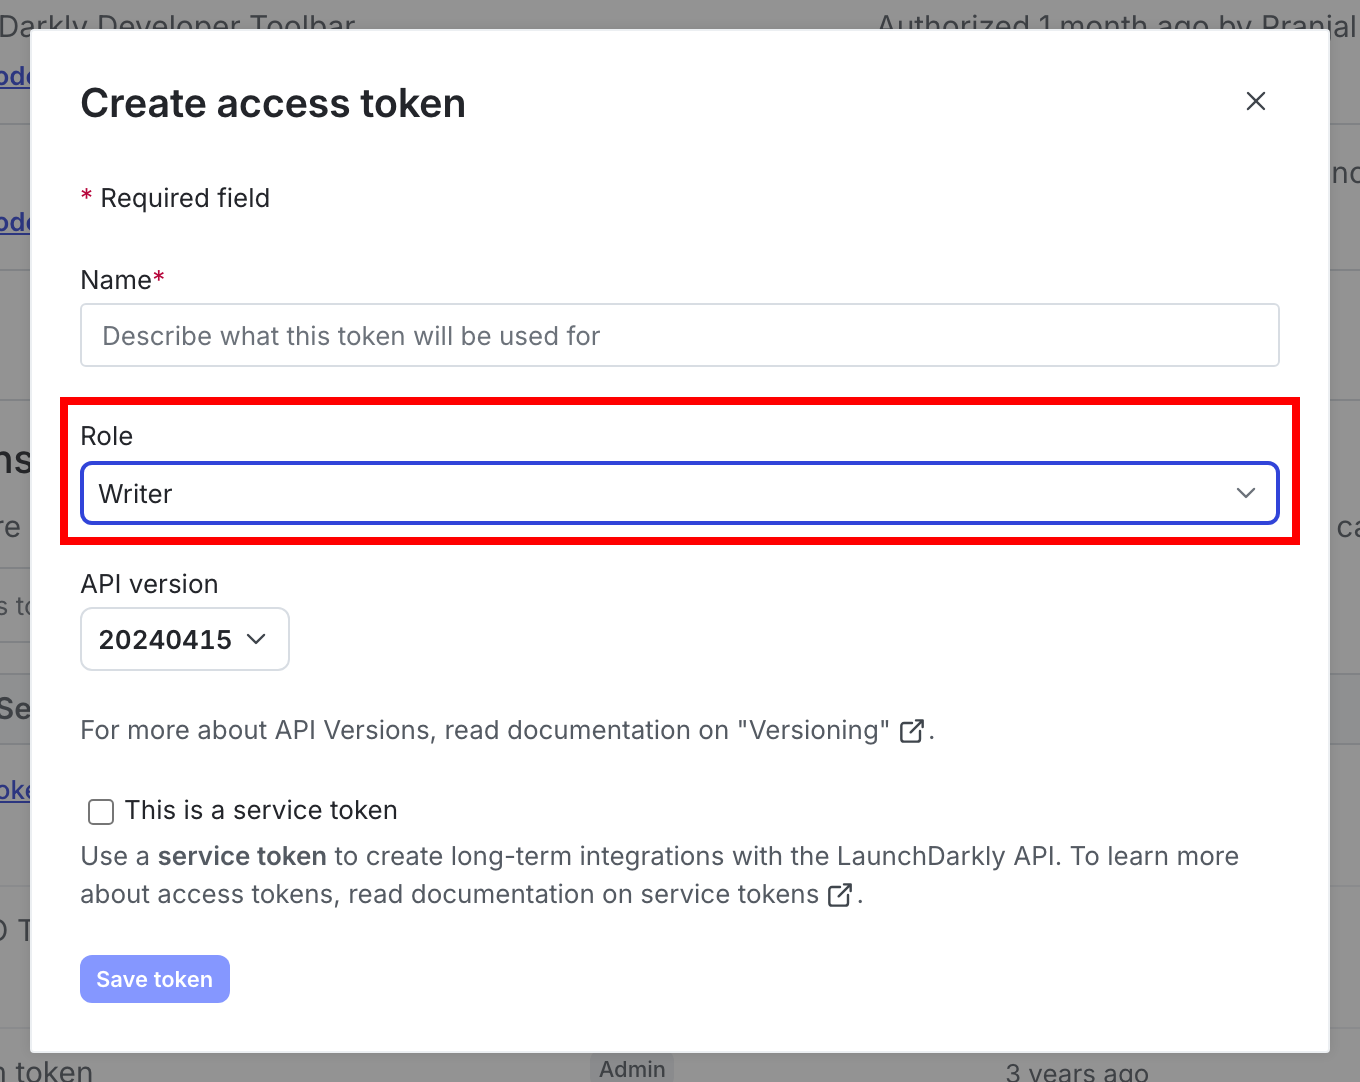The height and width of the screenshot is (1082, 1360).
Task: Click the Admin label at the bottom
Action: 632,1068
